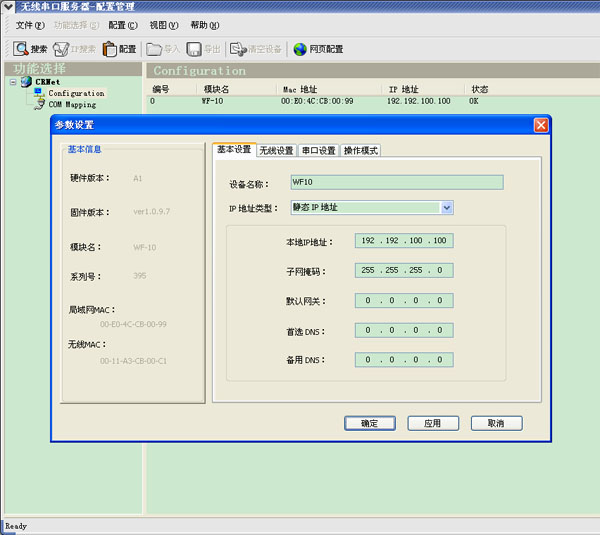Click the firmware version ver1.0.9.7 text
600x535 pixels.
(x=152, y=211)
